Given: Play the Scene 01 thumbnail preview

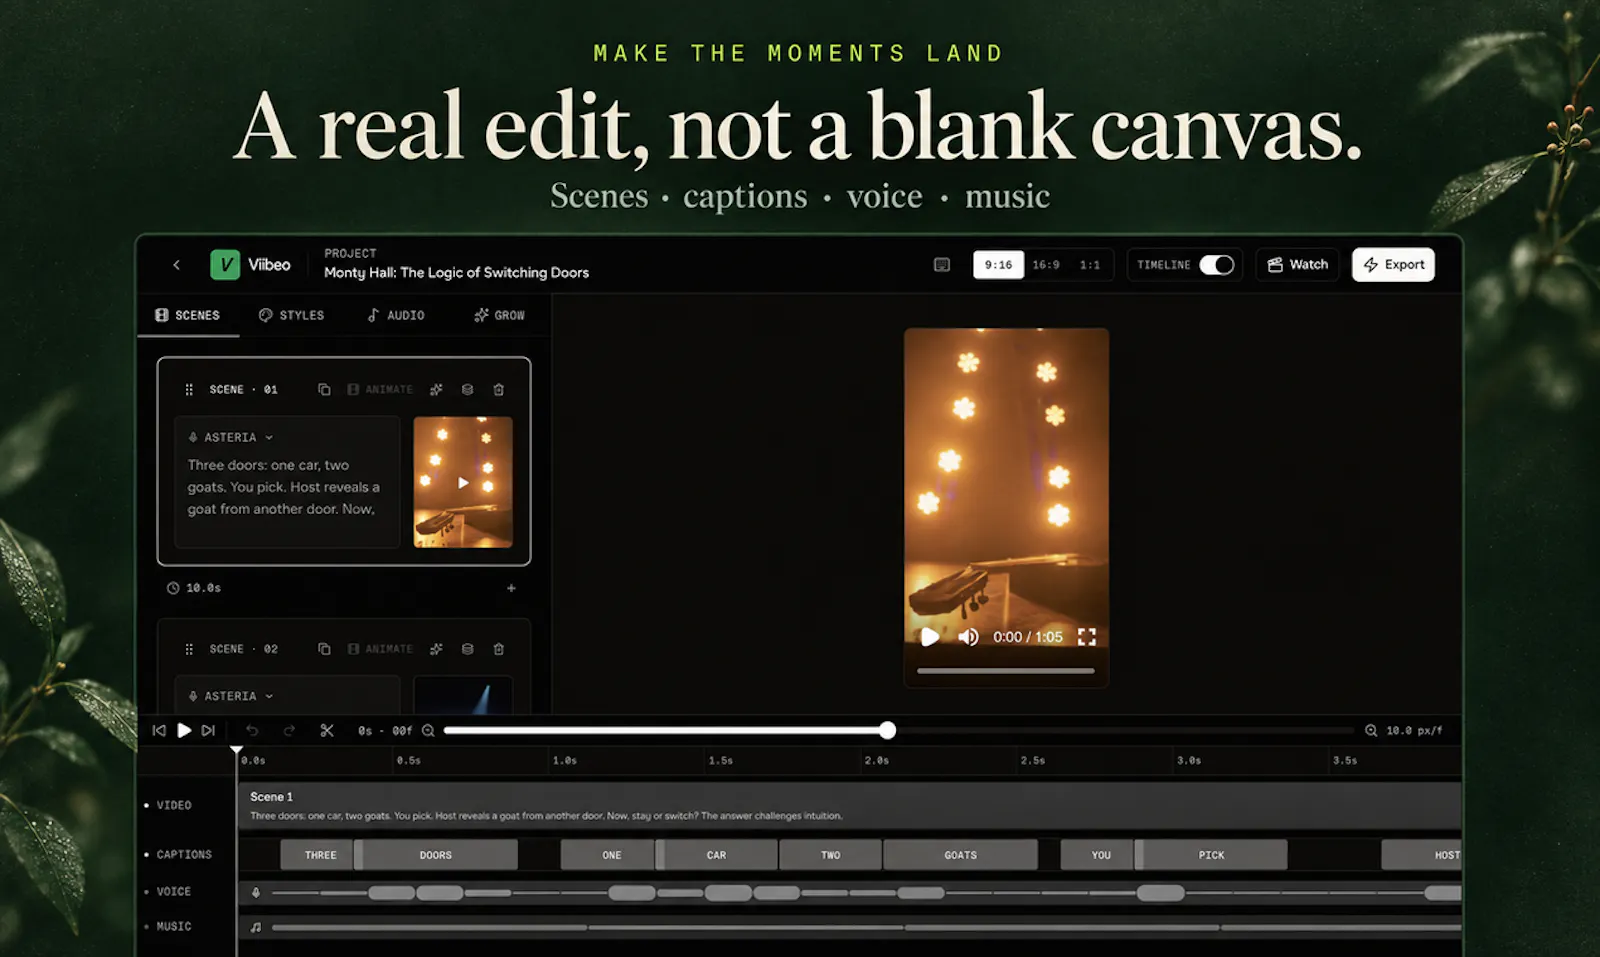Looking at the screenshot, I should coord(463,482).
